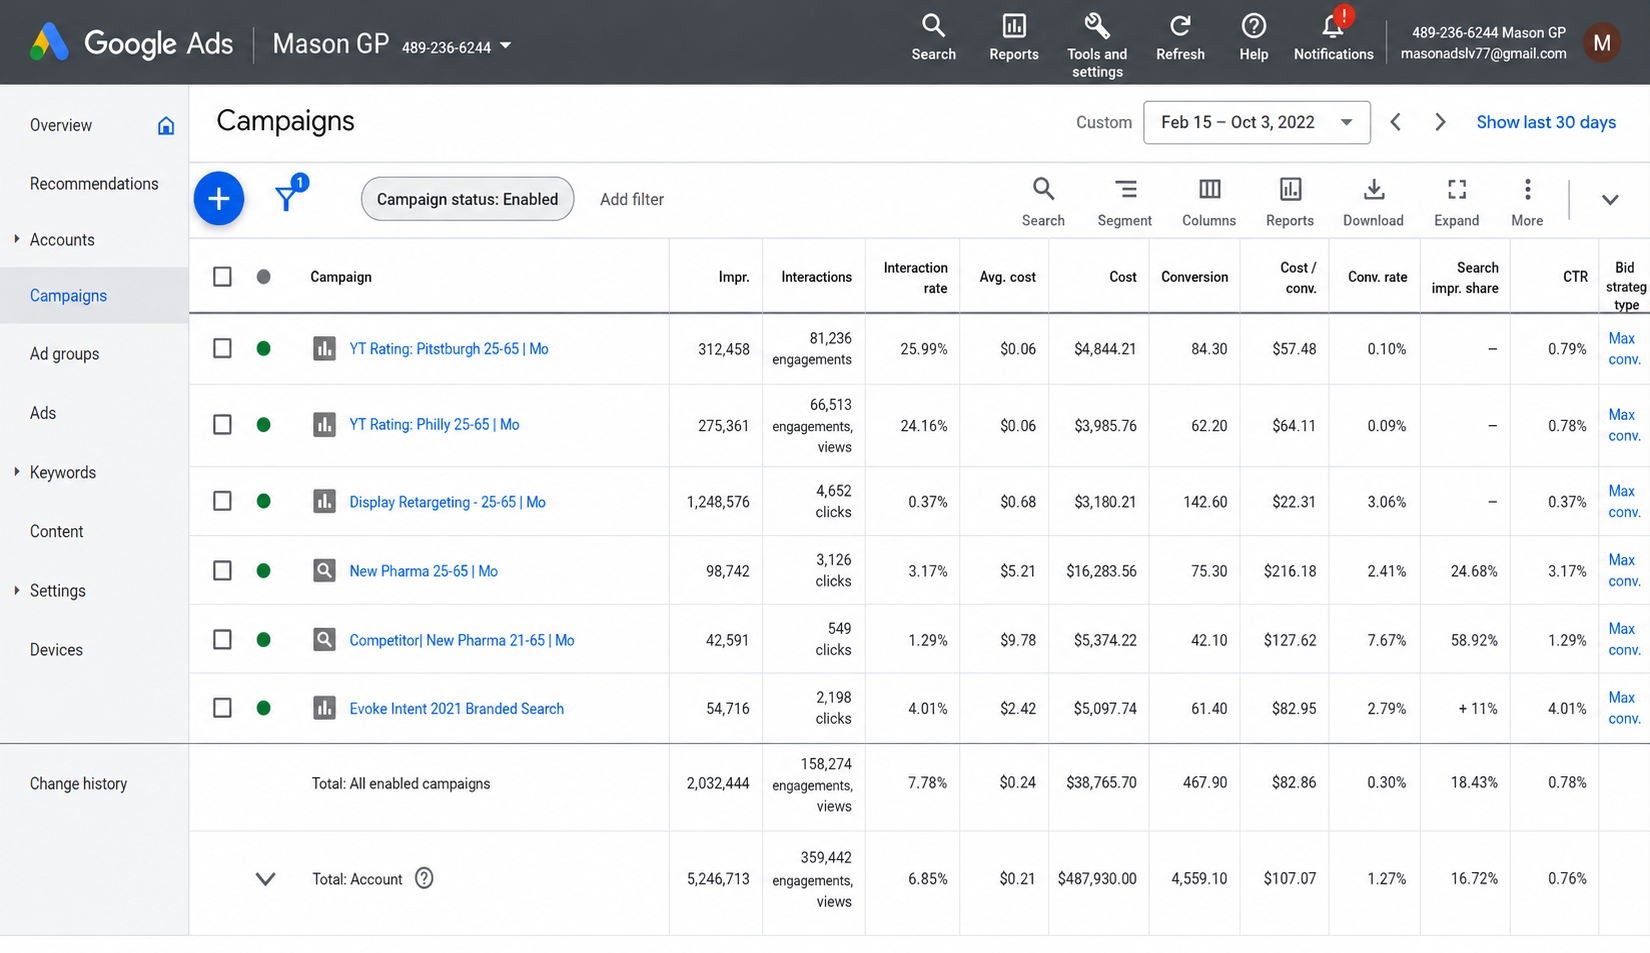Open the account switcher arrow next to 489-236-6244
1650x953 pixels.
[x=506, y=46]
